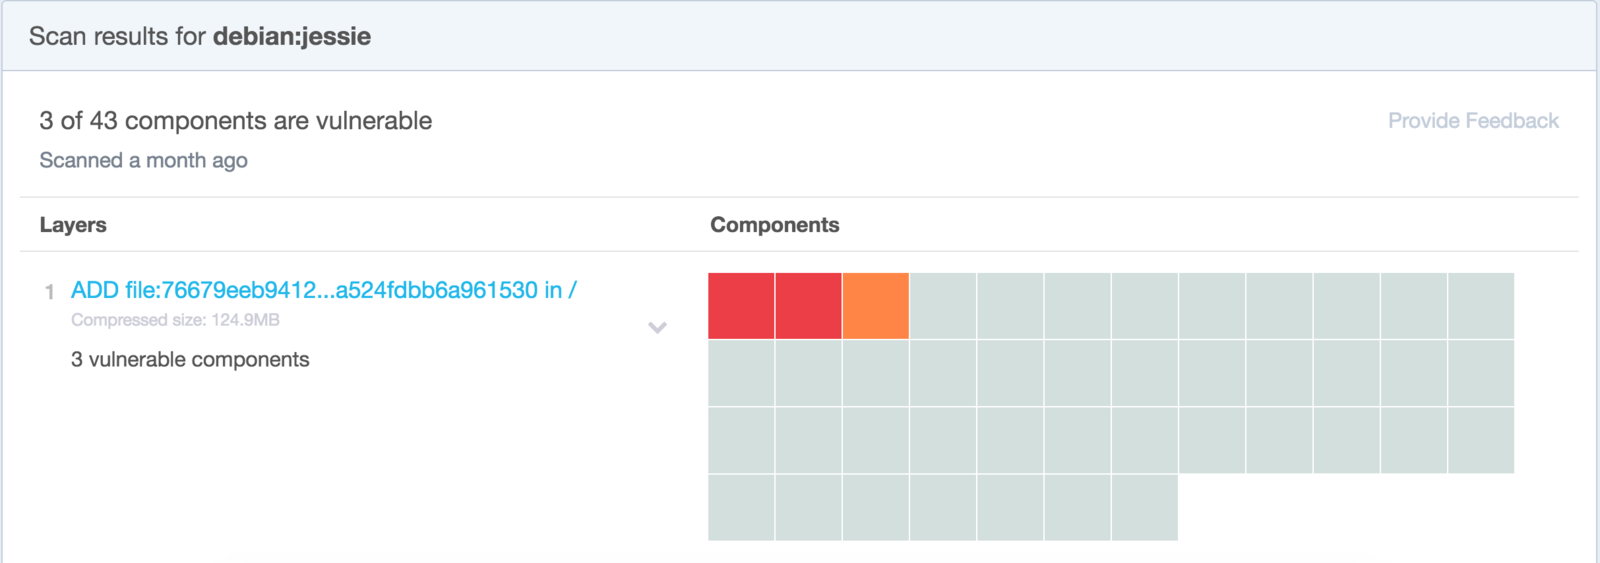Click the Layers column header
Viewport: 1600px width, 563px height.
click(73, 225)
